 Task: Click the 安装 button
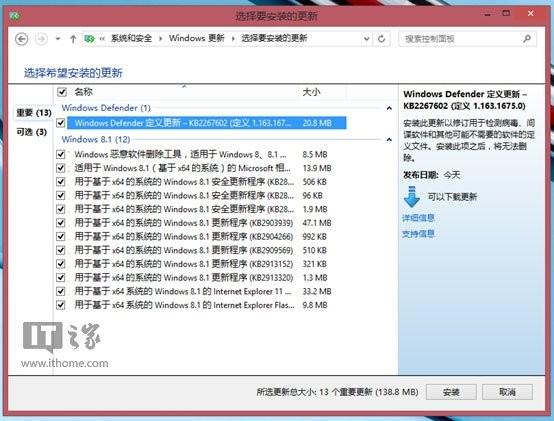click(451, 392)
